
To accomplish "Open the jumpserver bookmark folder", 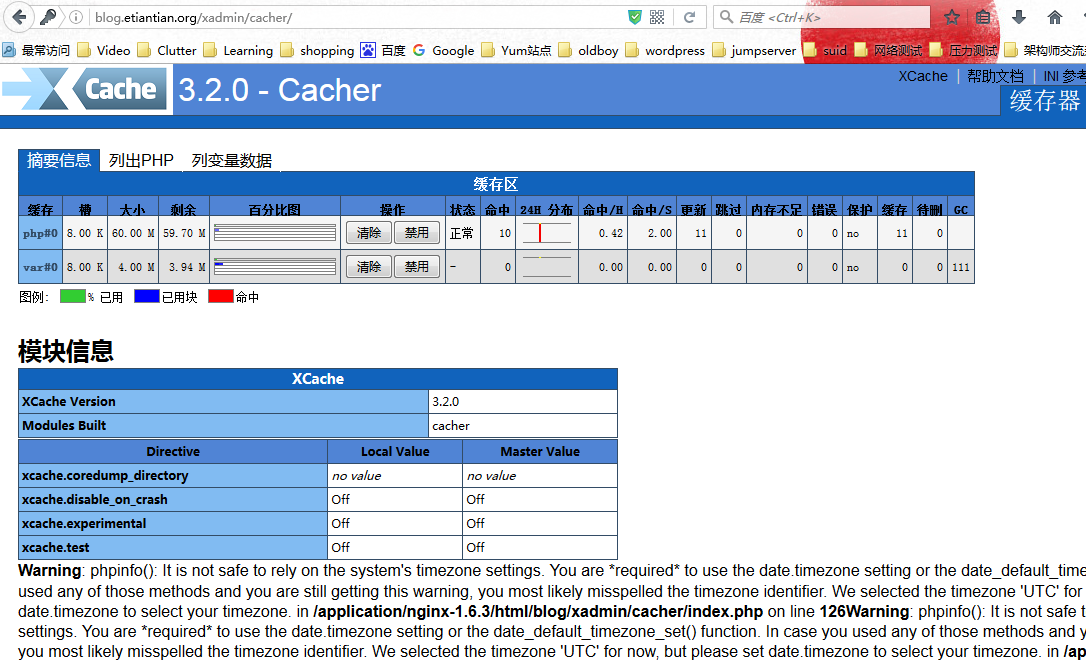I will 755,50.
